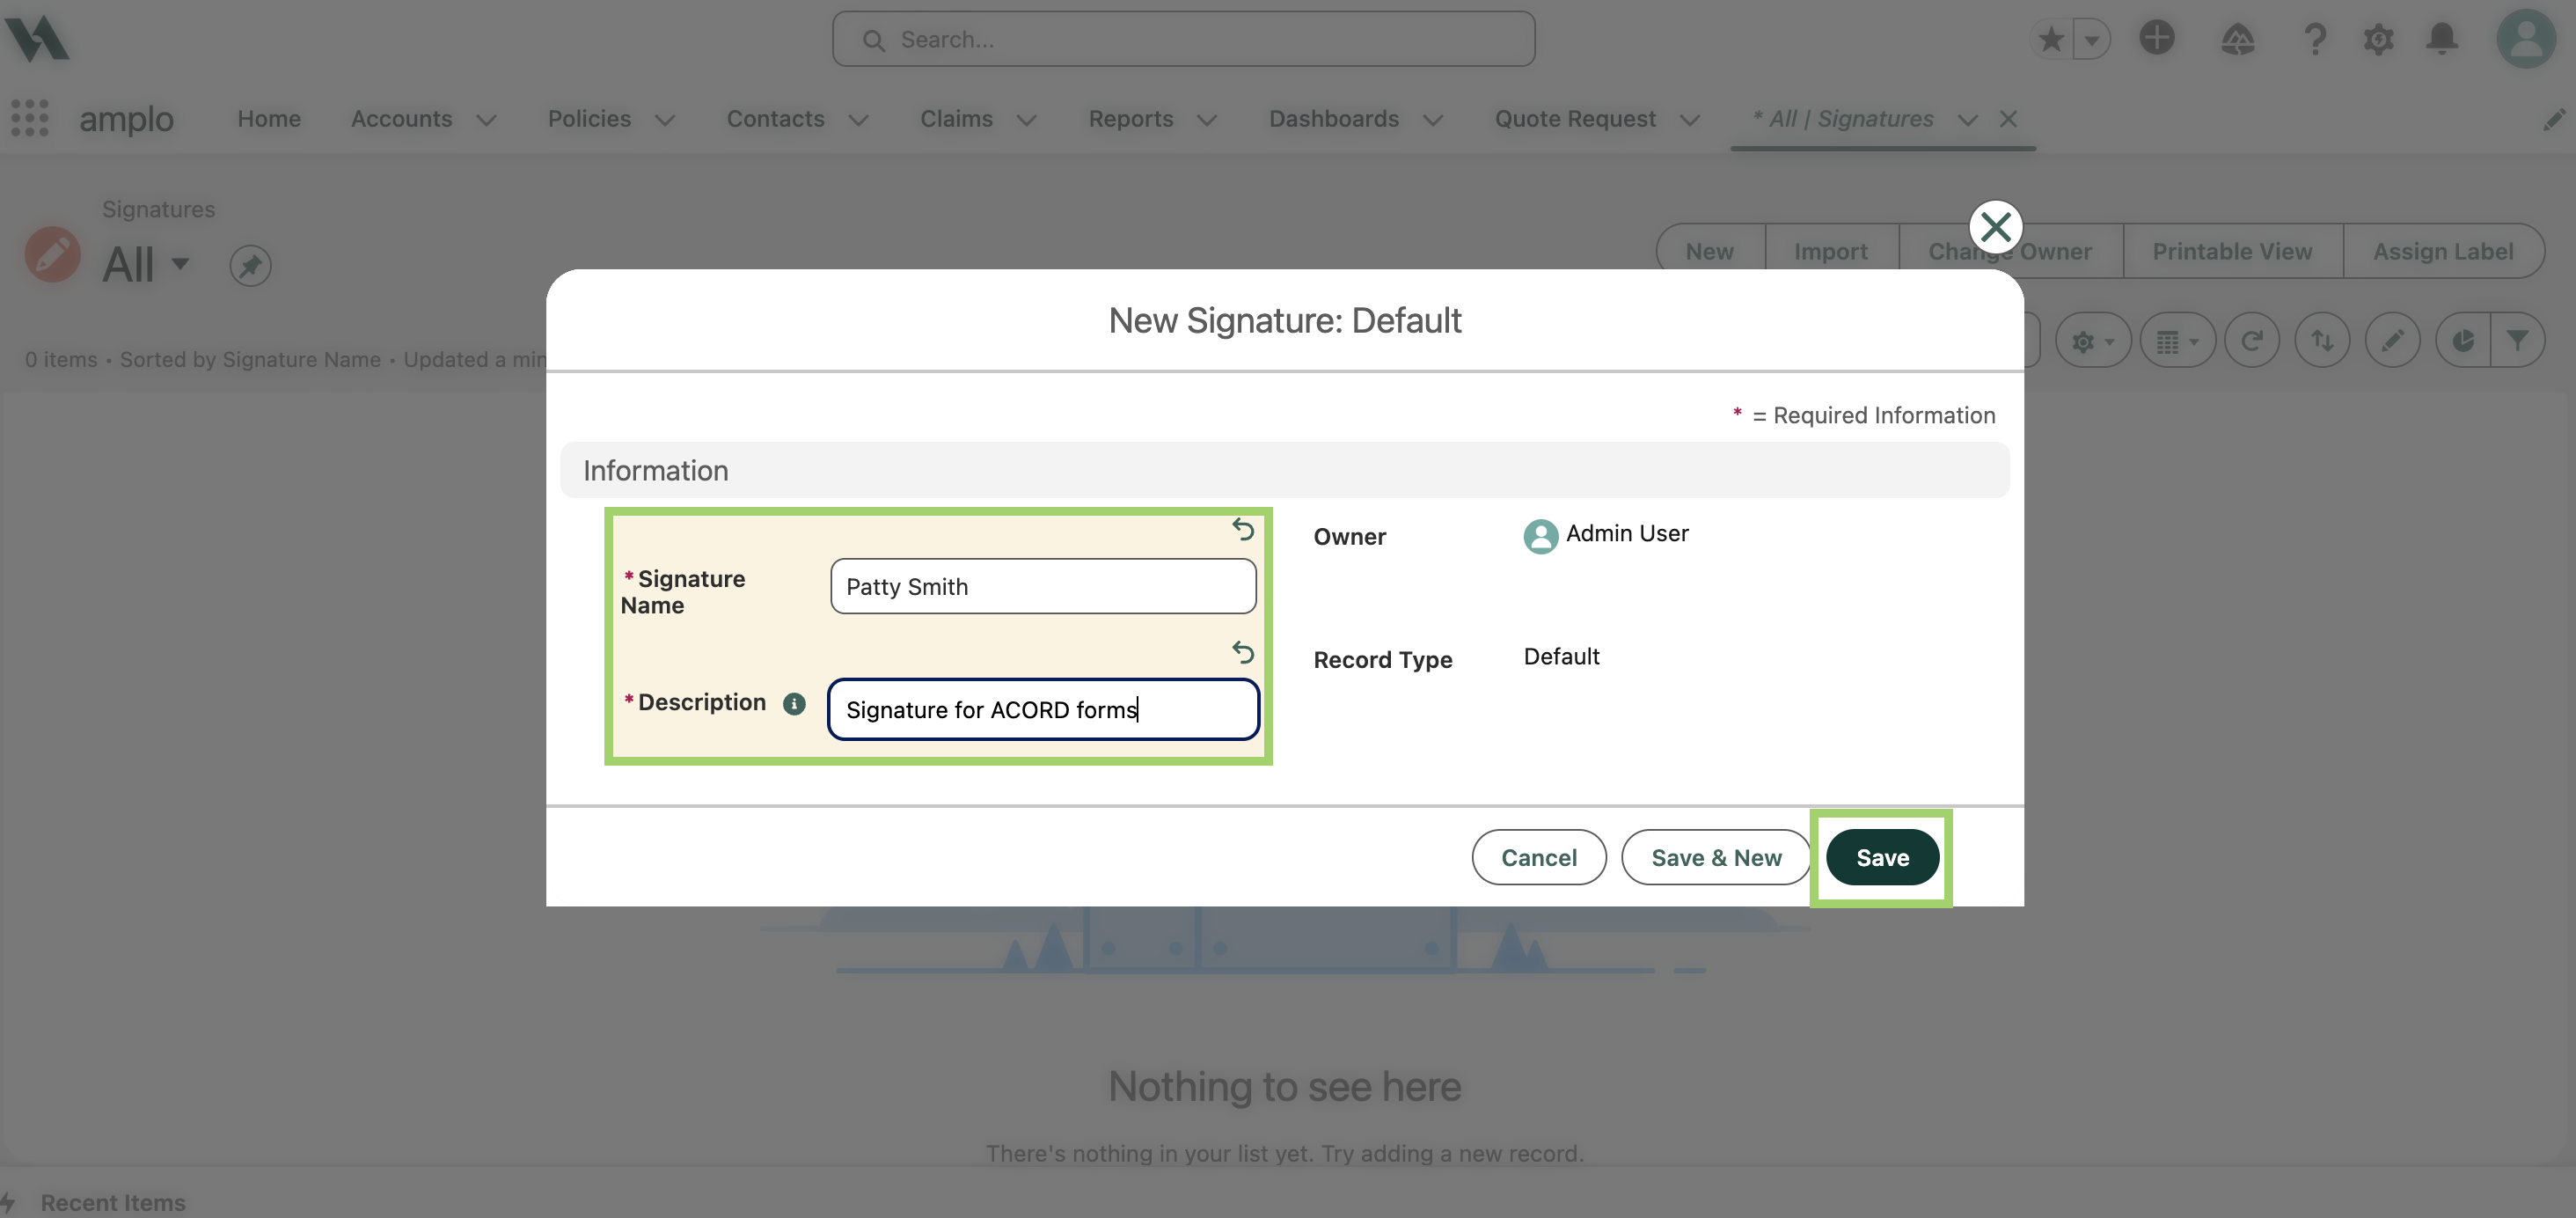The image size is (2576, 1218).
Task: Click into the Signature Name field
Action: coord(1043,586)
